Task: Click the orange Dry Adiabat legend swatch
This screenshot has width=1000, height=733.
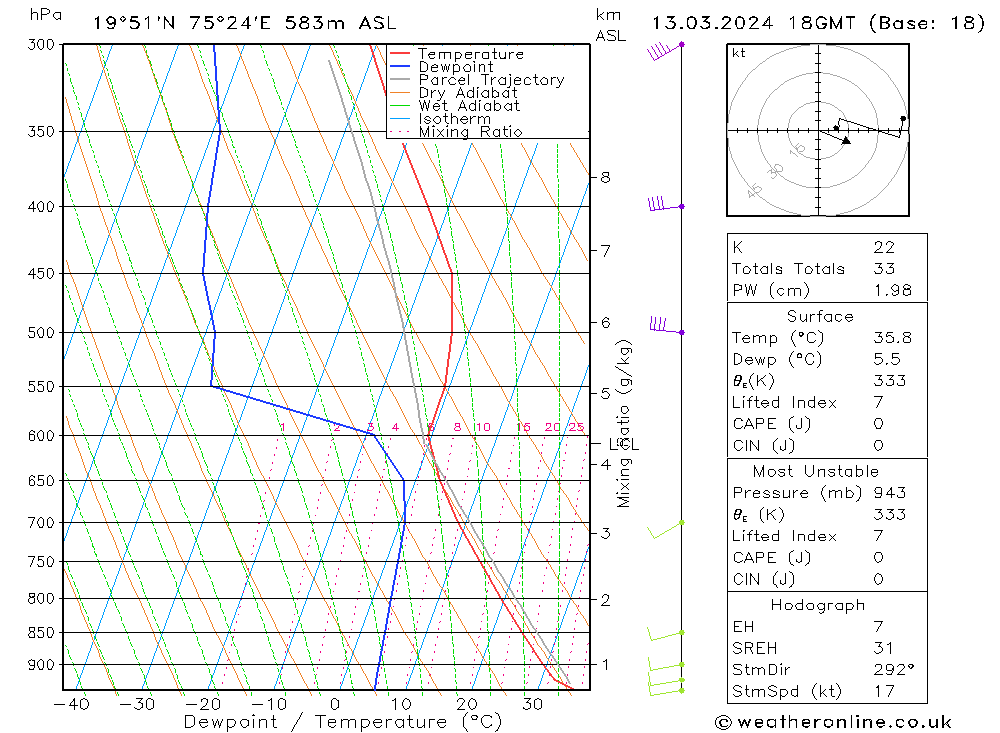Action: point(399,93)
